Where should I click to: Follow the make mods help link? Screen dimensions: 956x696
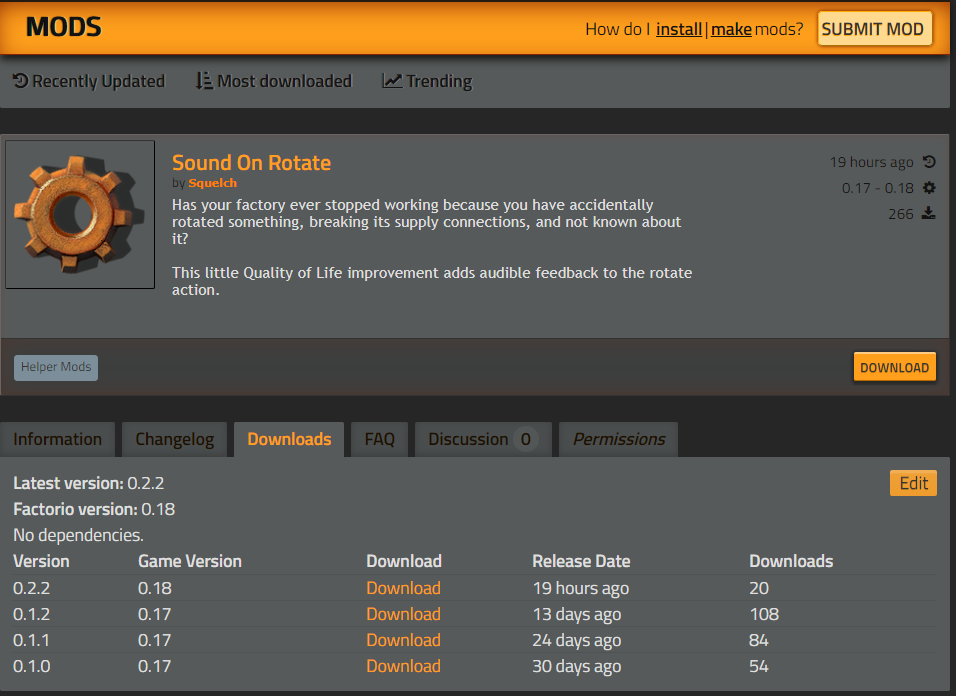click(x=731, y=29)
